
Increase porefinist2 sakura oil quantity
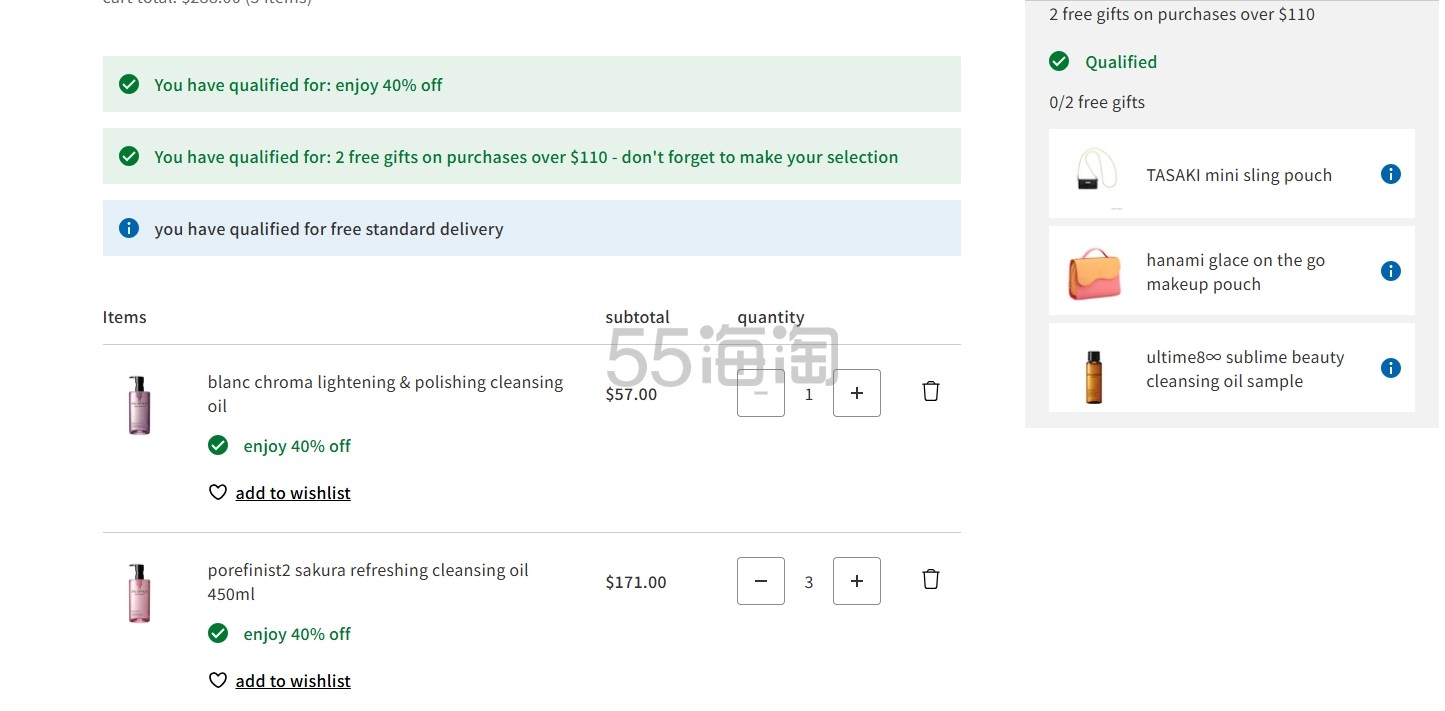[856, 581]
